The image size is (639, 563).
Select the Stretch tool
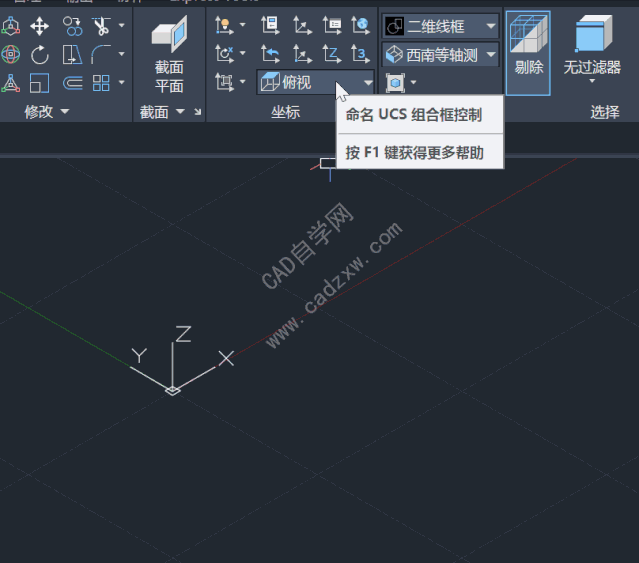pyautogui.click(x=73, y=55)
